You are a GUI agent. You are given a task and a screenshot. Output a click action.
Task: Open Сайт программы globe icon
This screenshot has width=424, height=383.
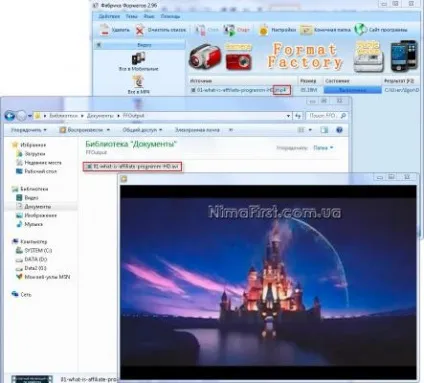[360, 30]
